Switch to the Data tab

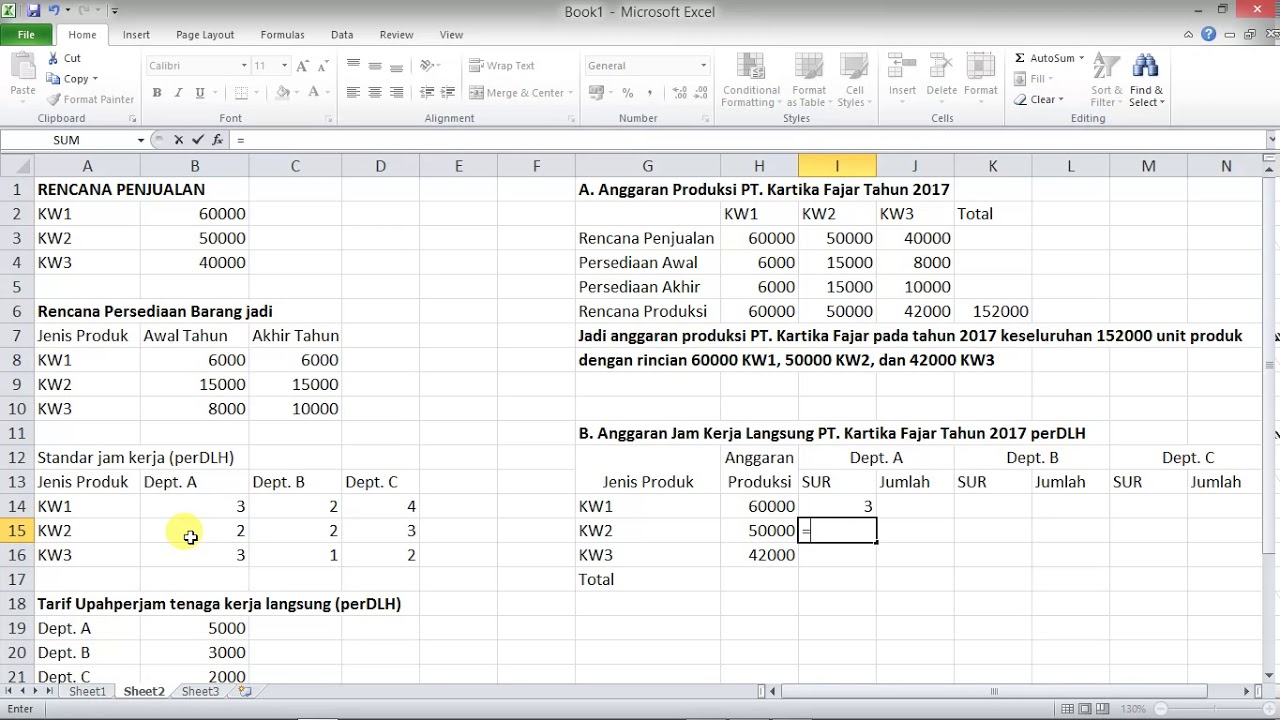click(x=342, y=35)
